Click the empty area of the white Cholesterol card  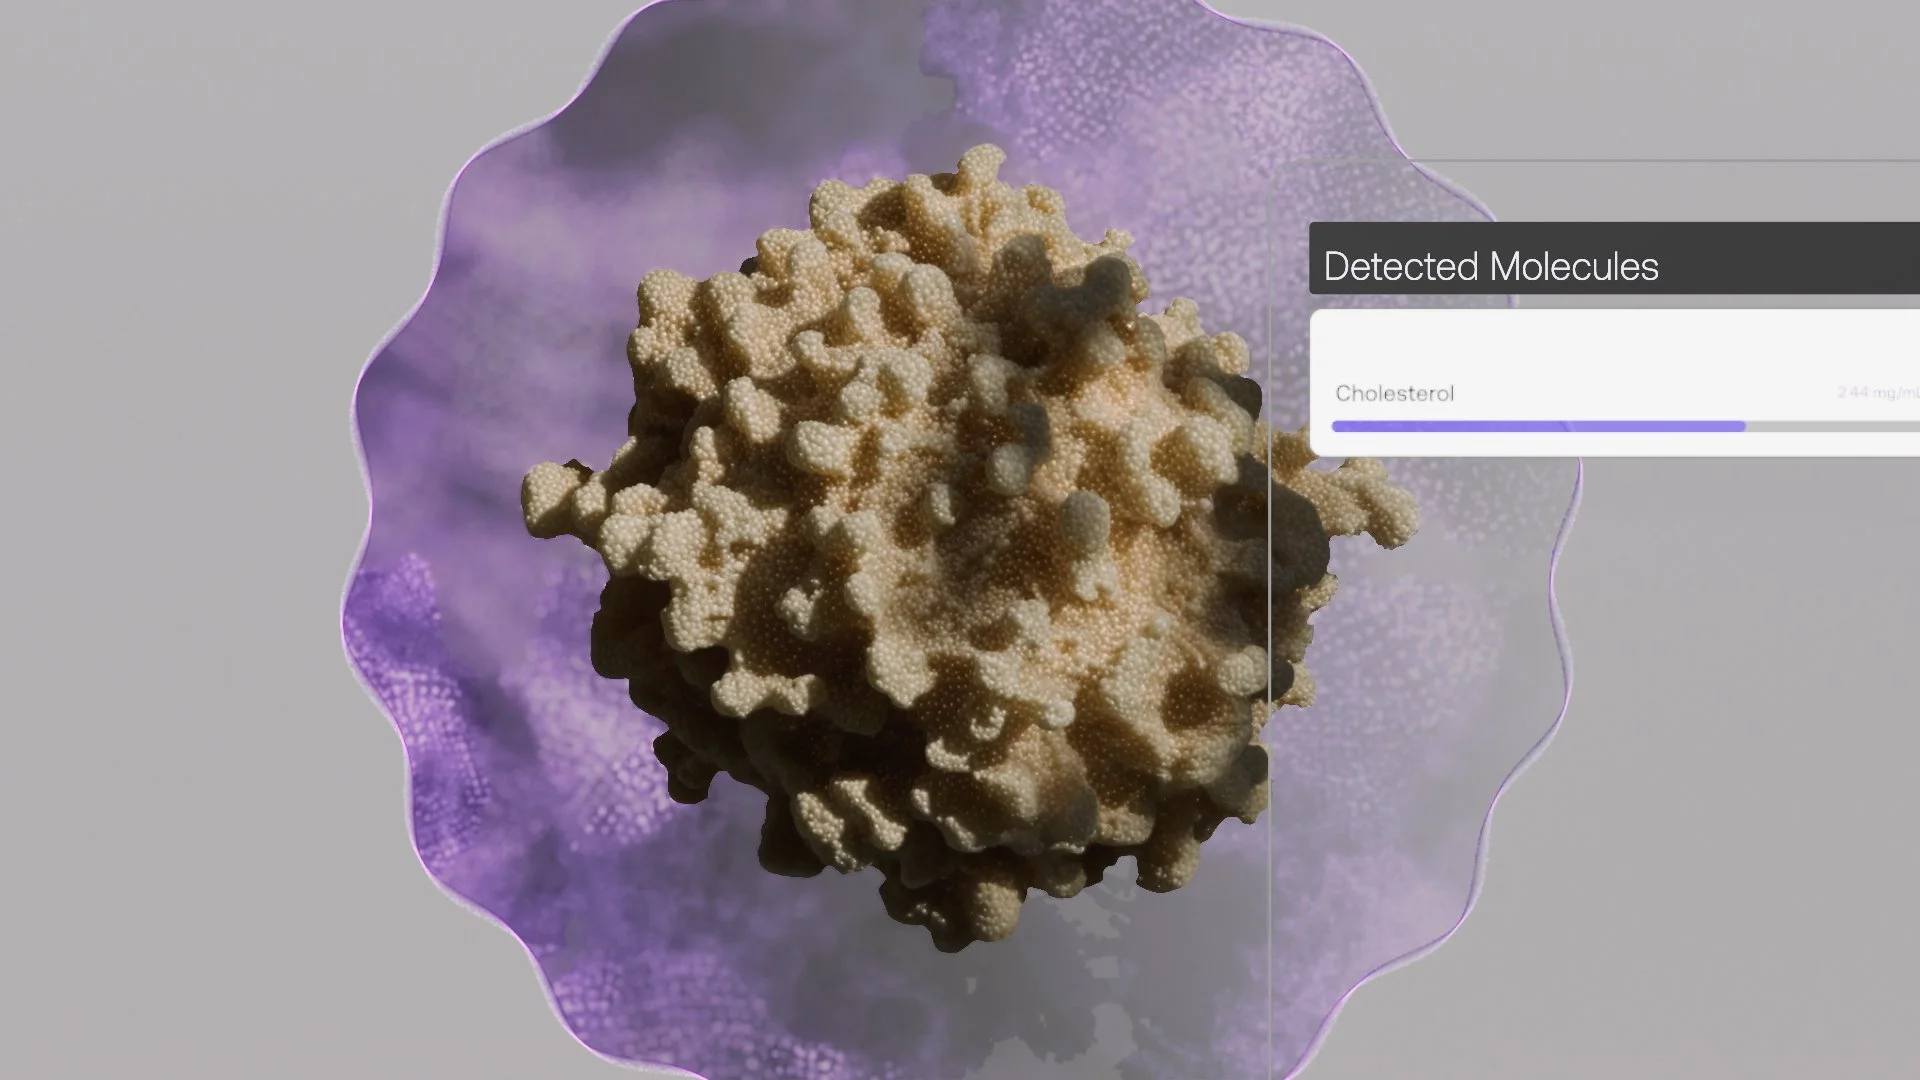(x=1614, y=345)
